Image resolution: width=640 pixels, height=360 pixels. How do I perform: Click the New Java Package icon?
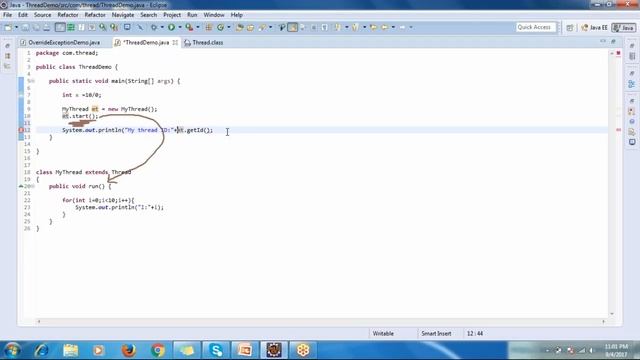tap(209, 27)
